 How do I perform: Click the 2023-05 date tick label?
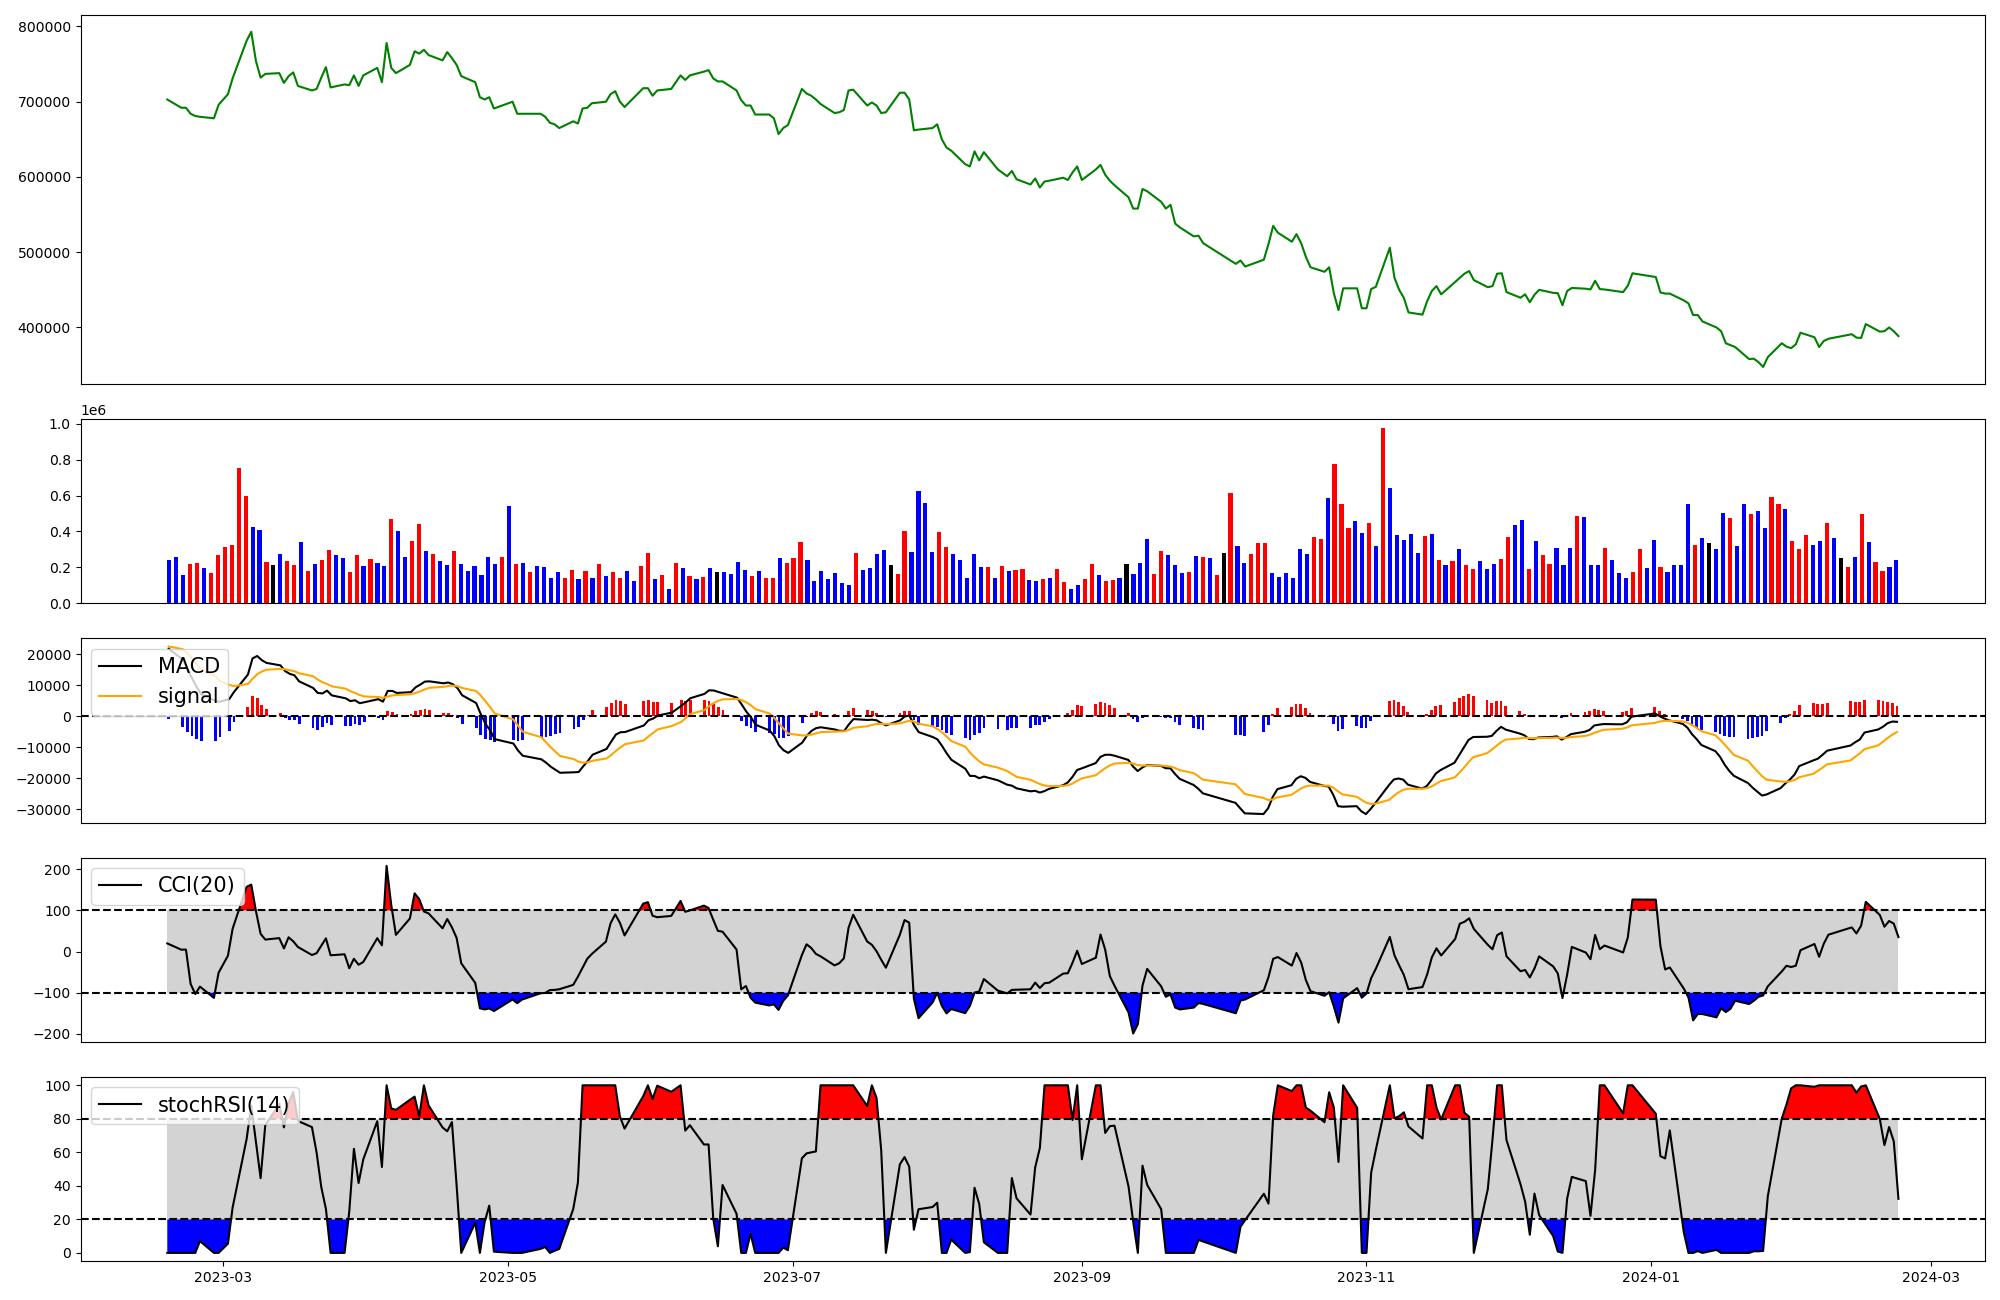click(x=508, y=1277)
